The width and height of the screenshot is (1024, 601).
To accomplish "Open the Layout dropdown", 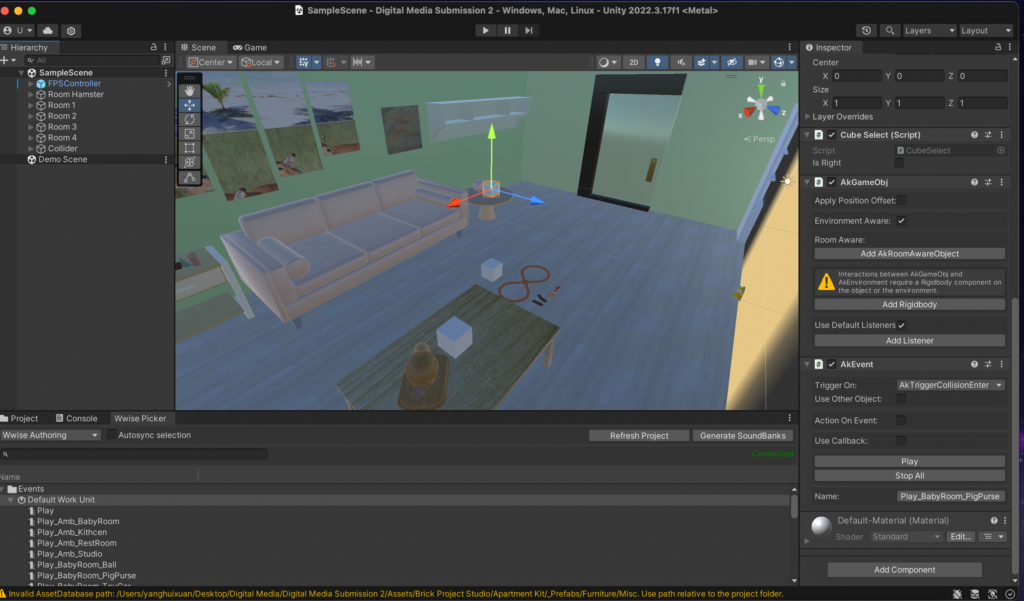I will point(985,31).
